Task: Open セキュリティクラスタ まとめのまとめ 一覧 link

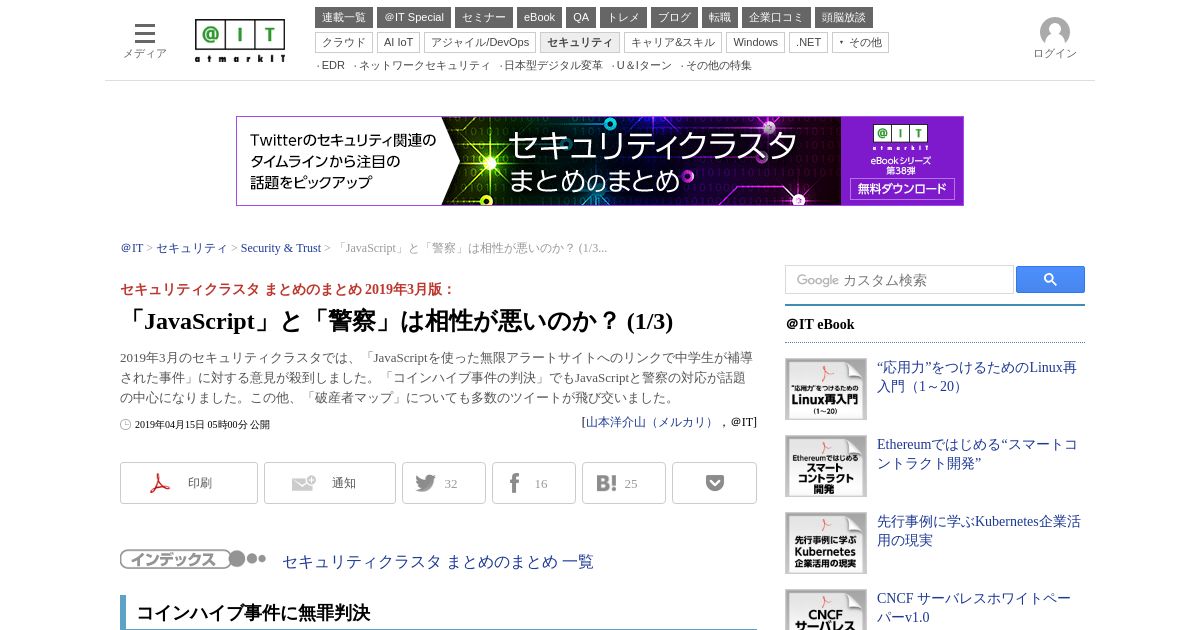Action: point(438,562)
